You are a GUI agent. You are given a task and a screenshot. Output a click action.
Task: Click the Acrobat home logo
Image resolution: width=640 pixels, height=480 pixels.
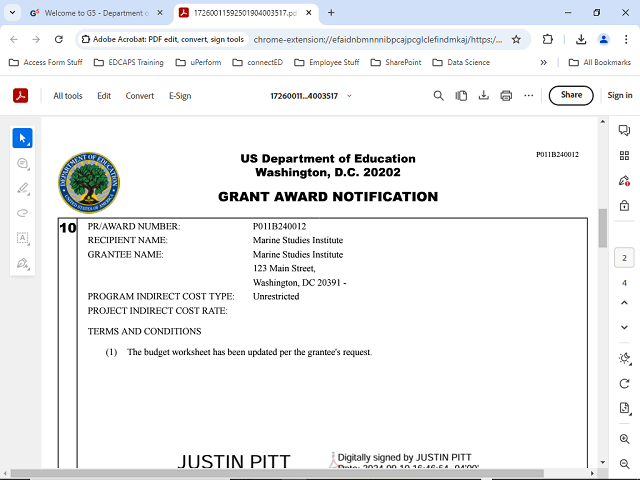click(x=20, y=96)
